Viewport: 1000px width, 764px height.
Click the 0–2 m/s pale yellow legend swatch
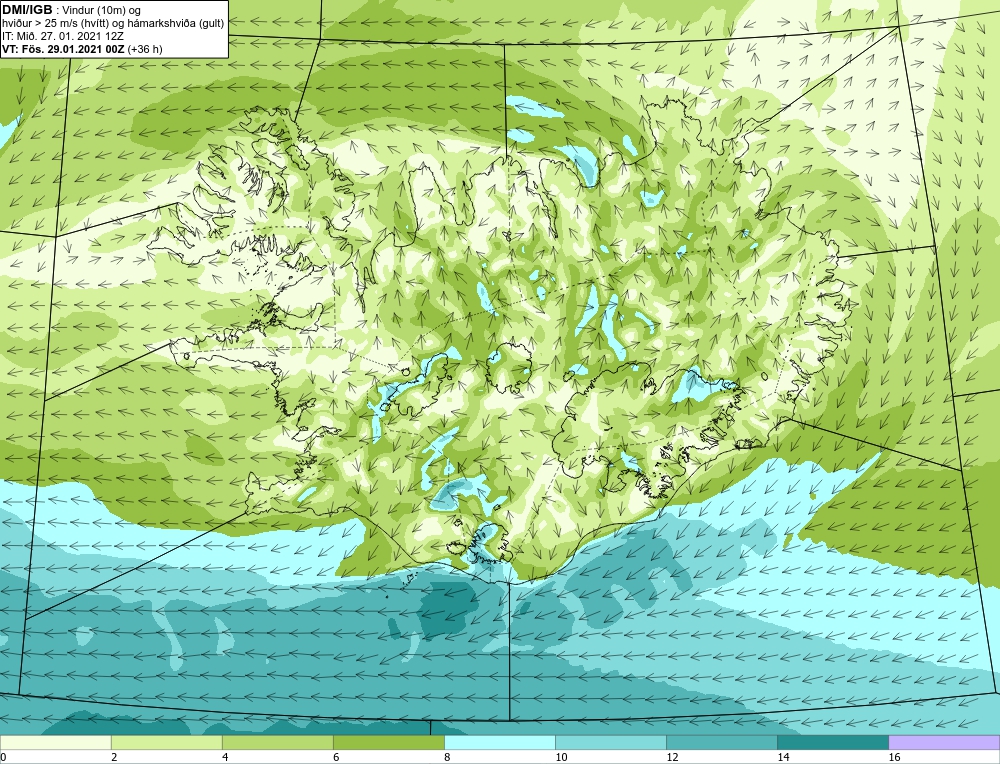(55, 742)
